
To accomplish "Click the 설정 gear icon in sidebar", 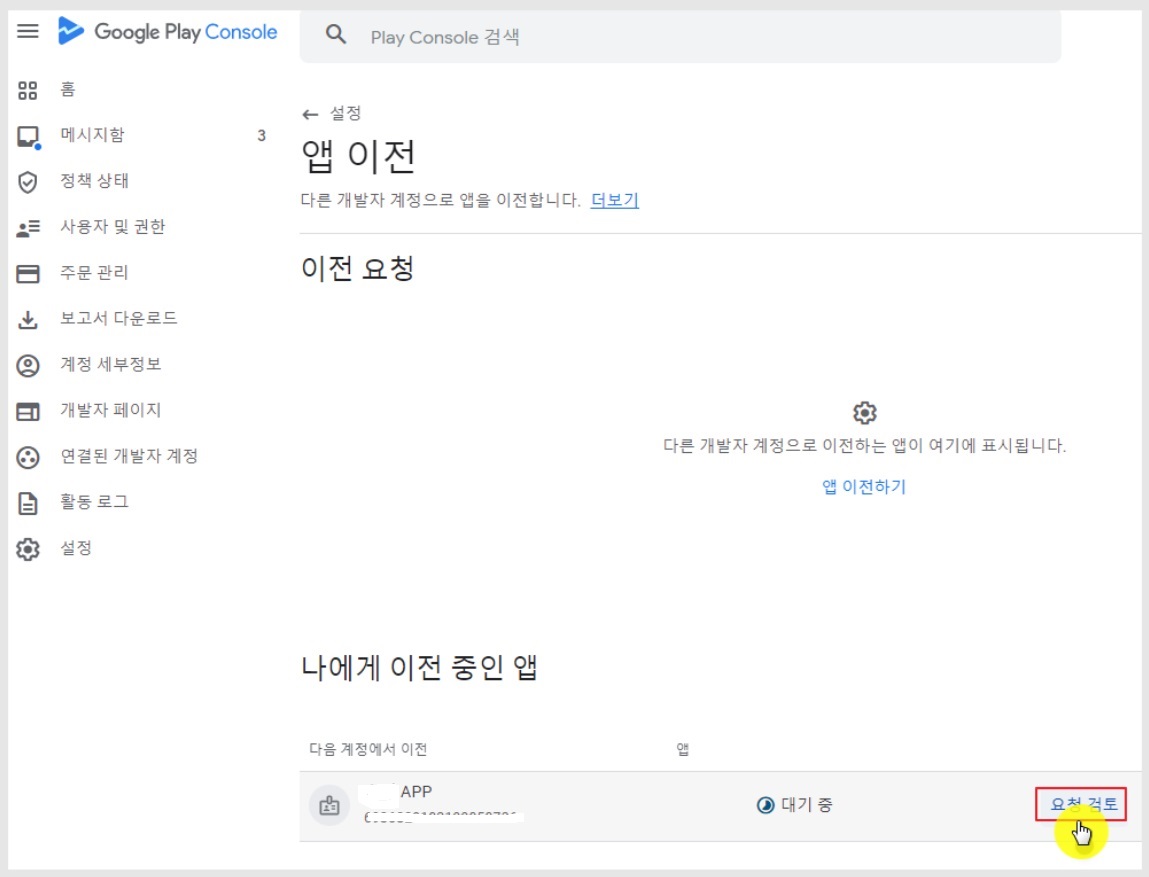I will point(28,549).
